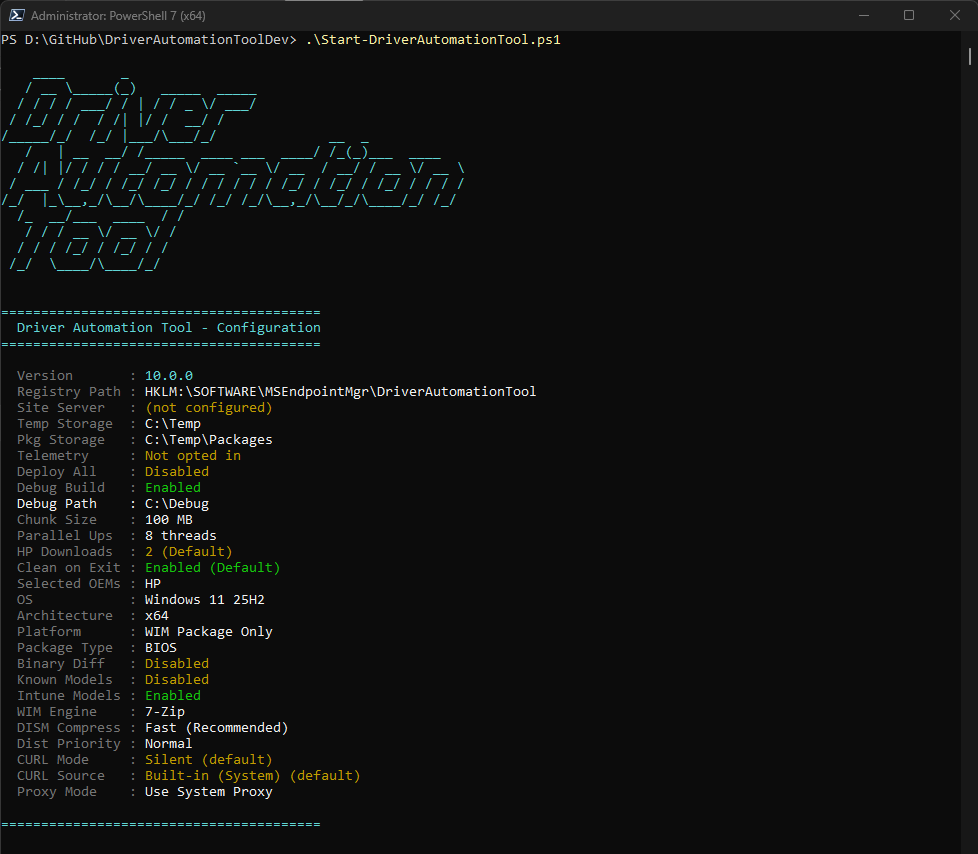Click the 'CURL Source' label
Screen dimensions: 978x854
(61, 776)
